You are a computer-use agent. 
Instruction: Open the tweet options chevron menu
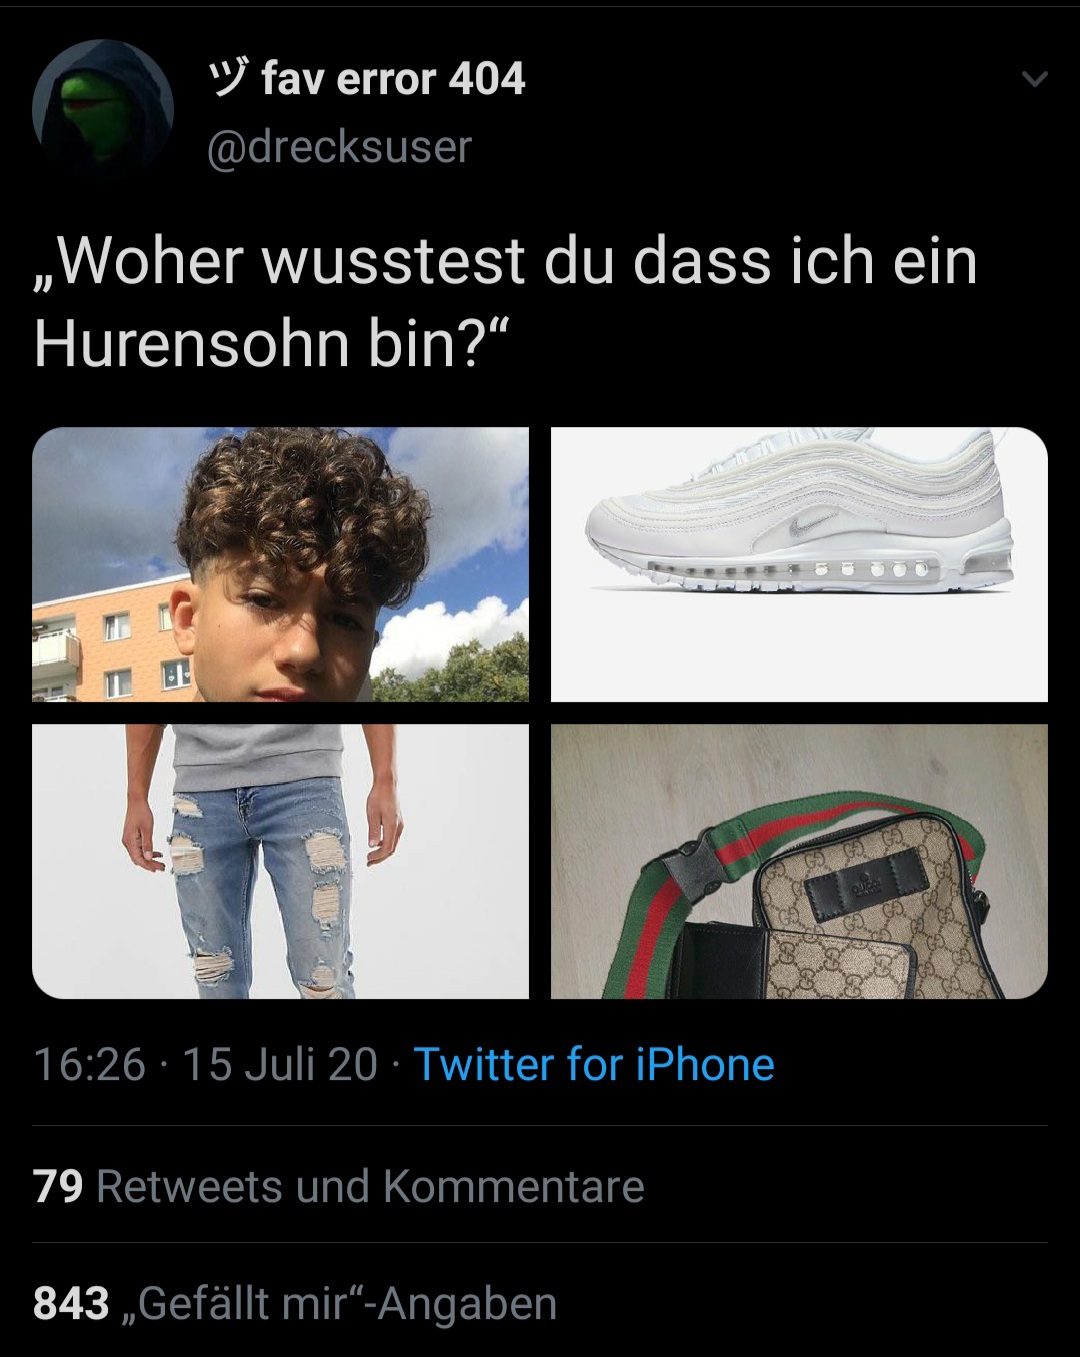[x=1035, y=78]
